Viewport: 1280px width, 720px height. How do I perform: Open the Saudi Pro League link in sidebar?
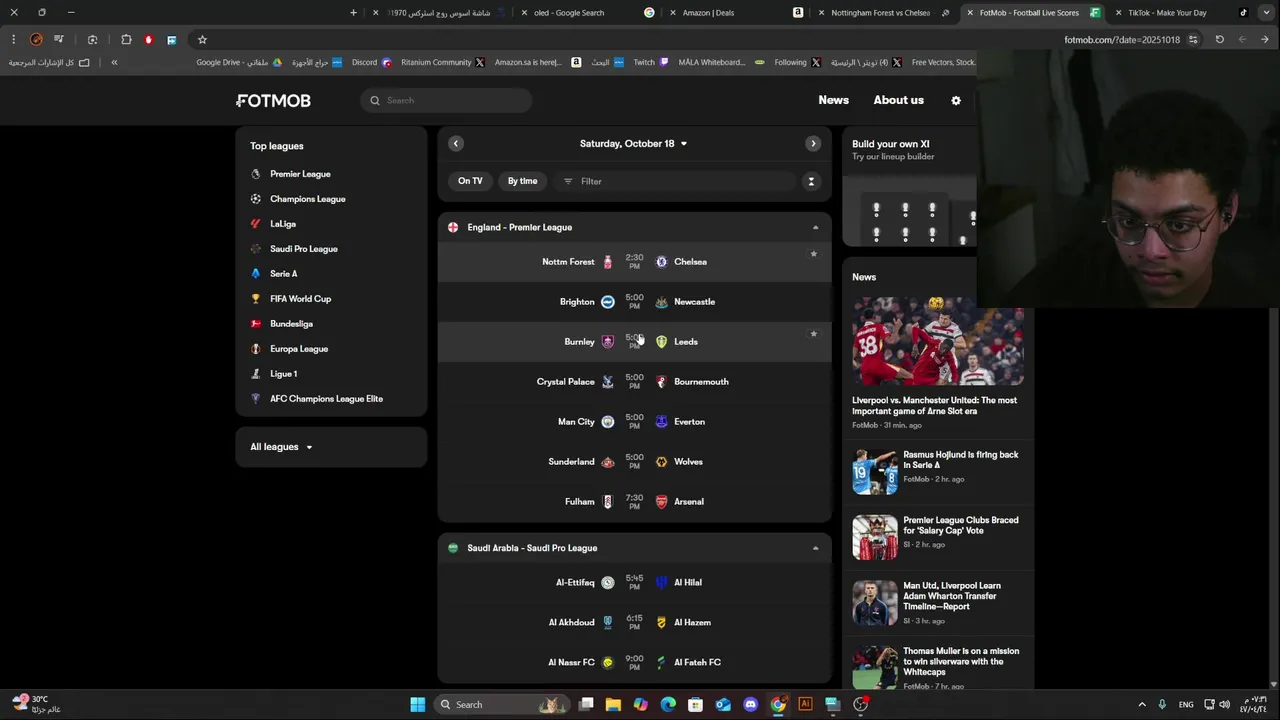pyautogui.click(x=303, y=249)
